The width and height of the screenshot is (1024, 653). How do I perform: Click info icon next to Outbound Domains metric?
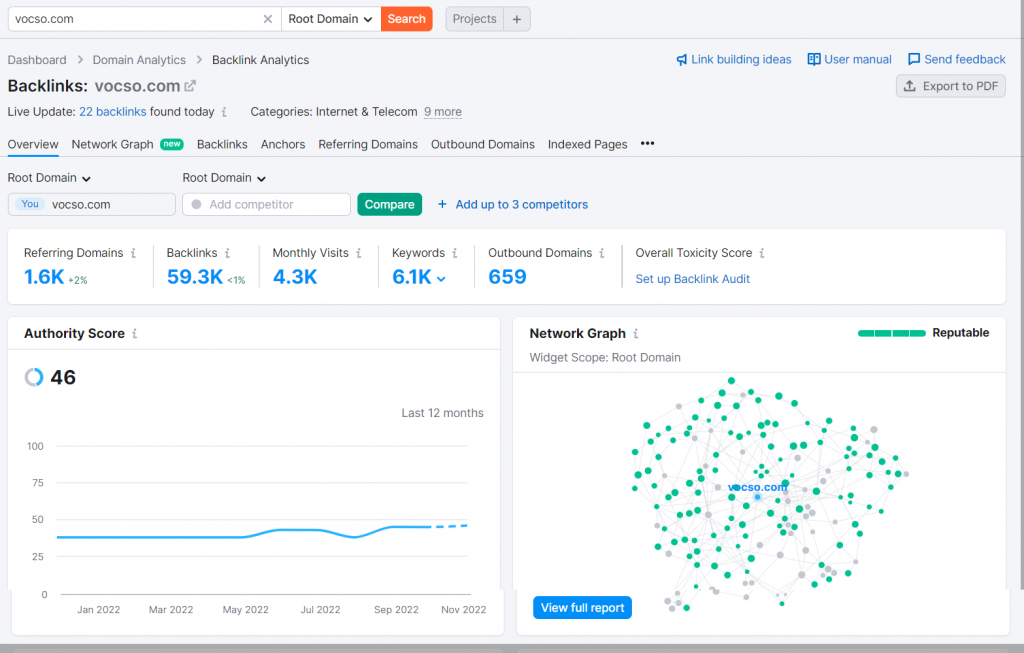click(x=601, y=253)
